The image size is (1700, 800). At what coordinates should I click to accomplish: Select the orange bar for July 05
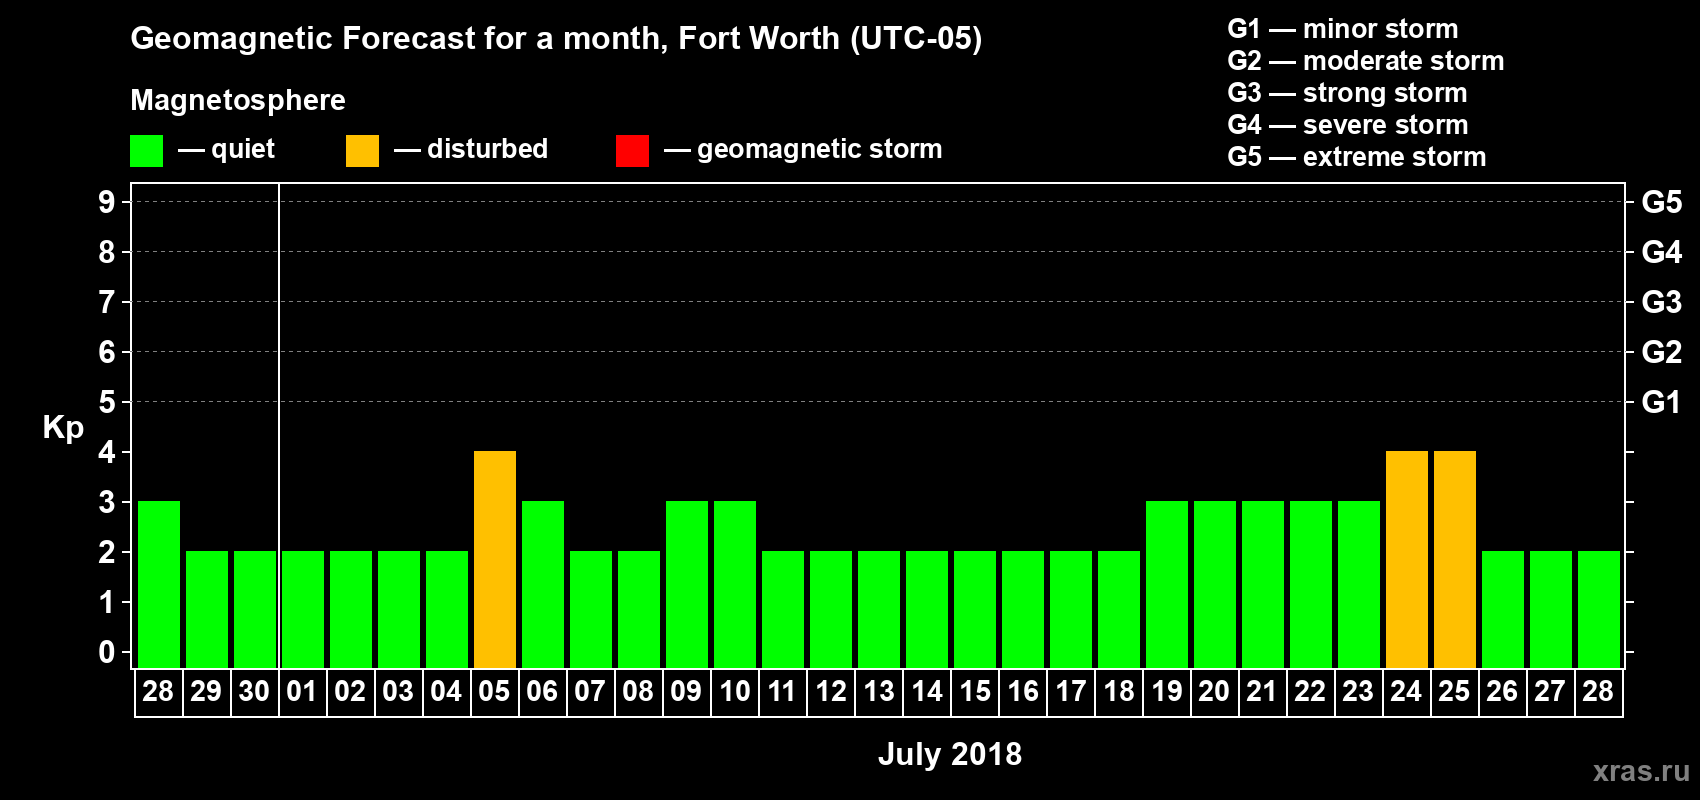click(495, 559)
